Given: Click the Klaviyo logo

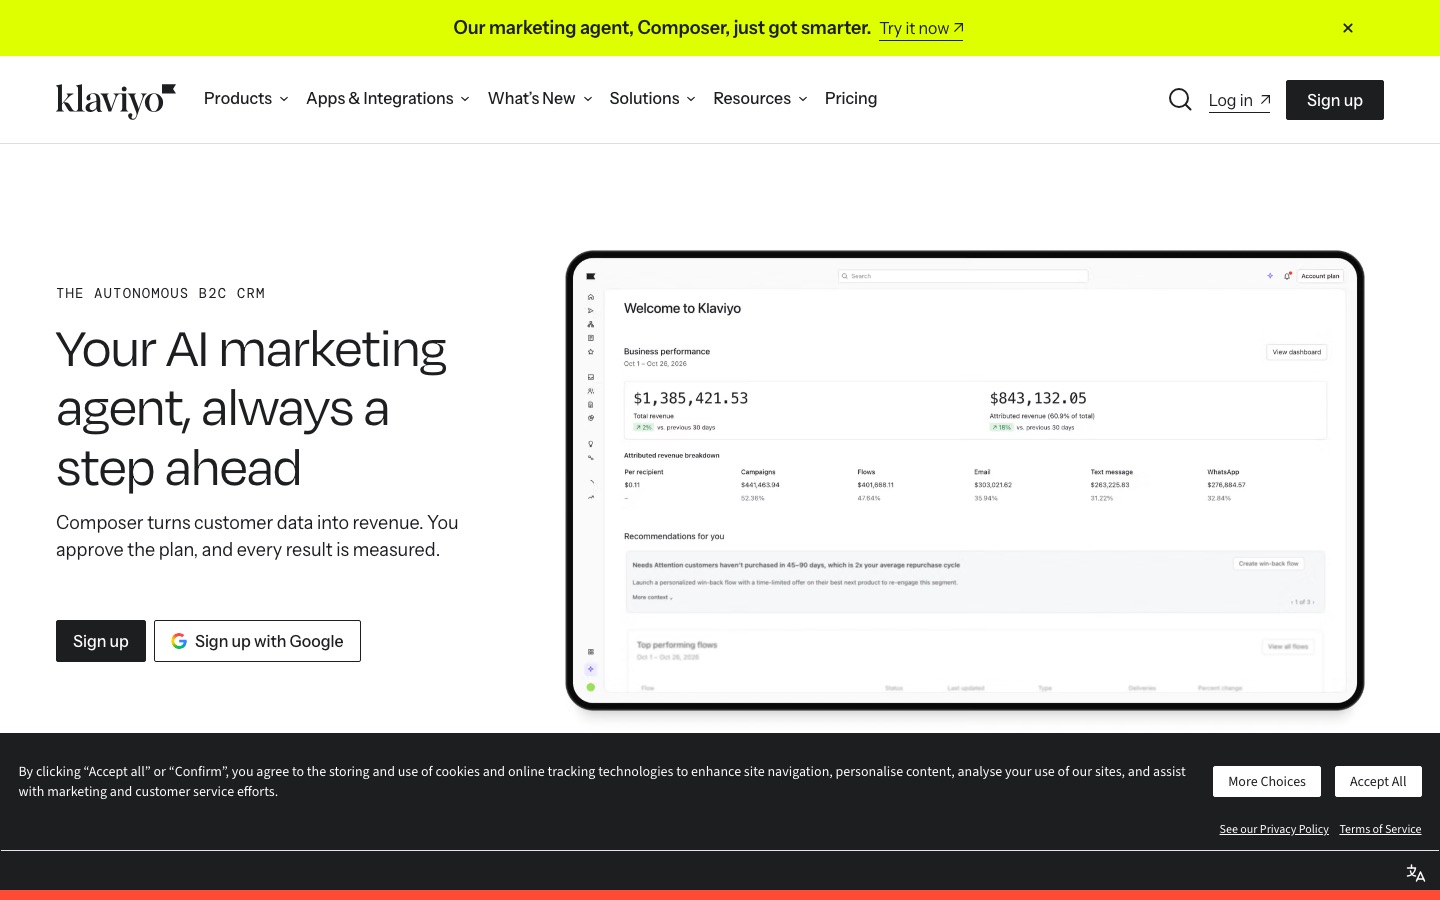Looking at the screenshot, I should (116, 100).
